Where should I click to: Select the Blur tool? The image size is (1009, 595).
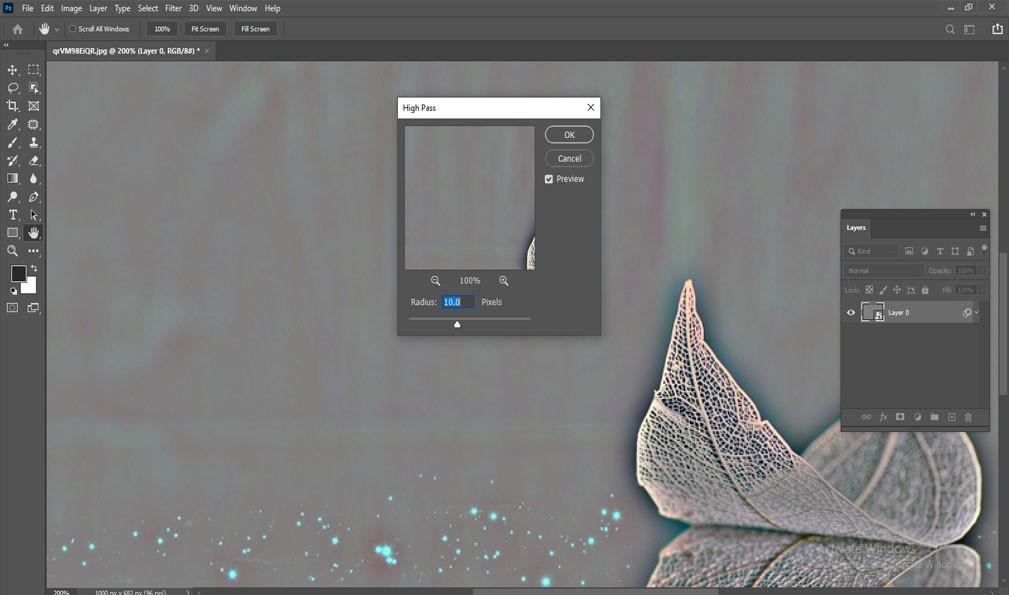pos(33,178)
